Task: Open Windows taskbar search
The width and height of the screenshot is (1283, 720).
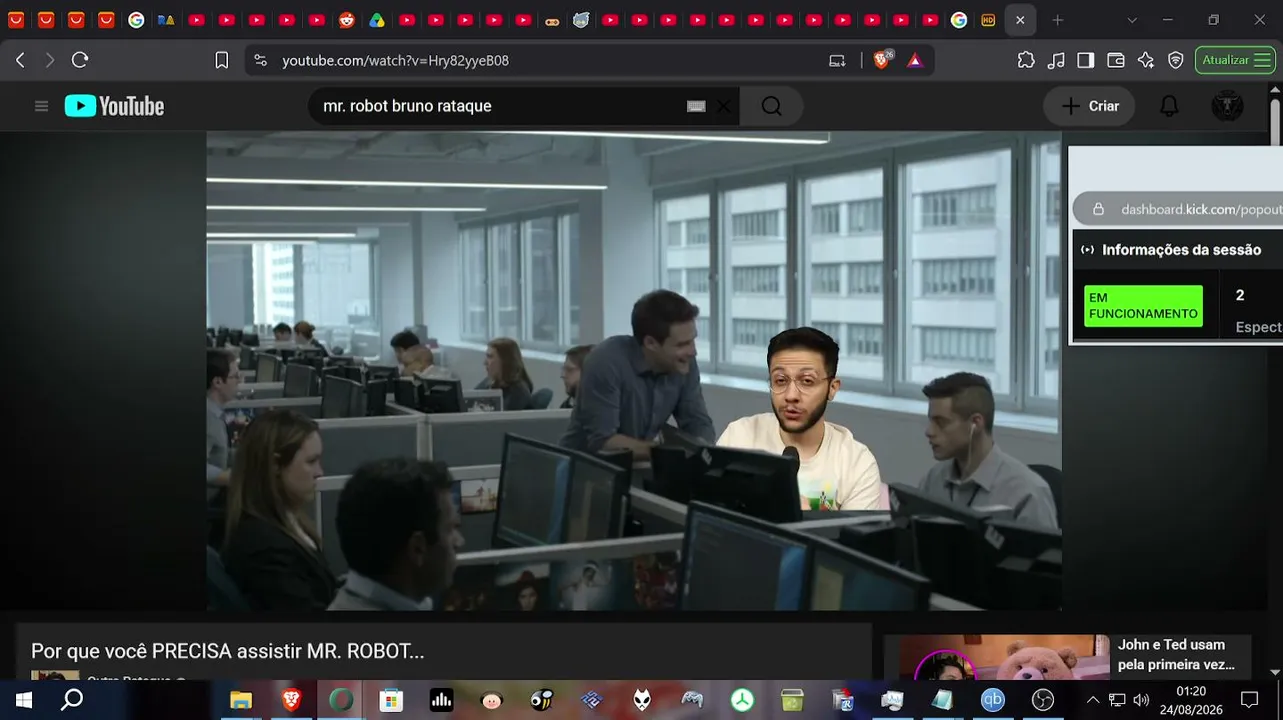Action: pyautogui.click(x=72, y=700)
